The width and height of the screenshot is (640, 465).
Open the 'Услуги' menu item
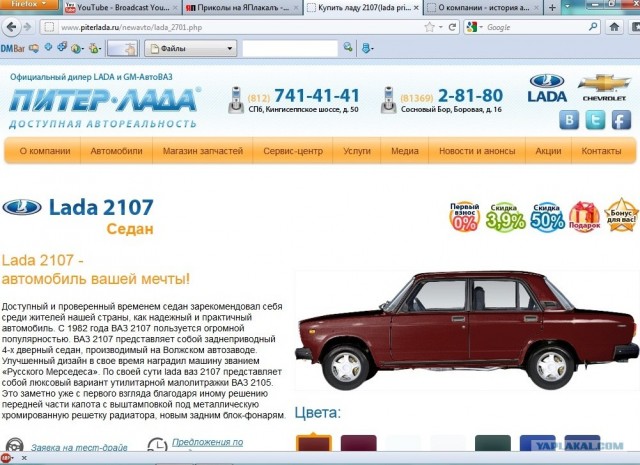pos(357,151)
